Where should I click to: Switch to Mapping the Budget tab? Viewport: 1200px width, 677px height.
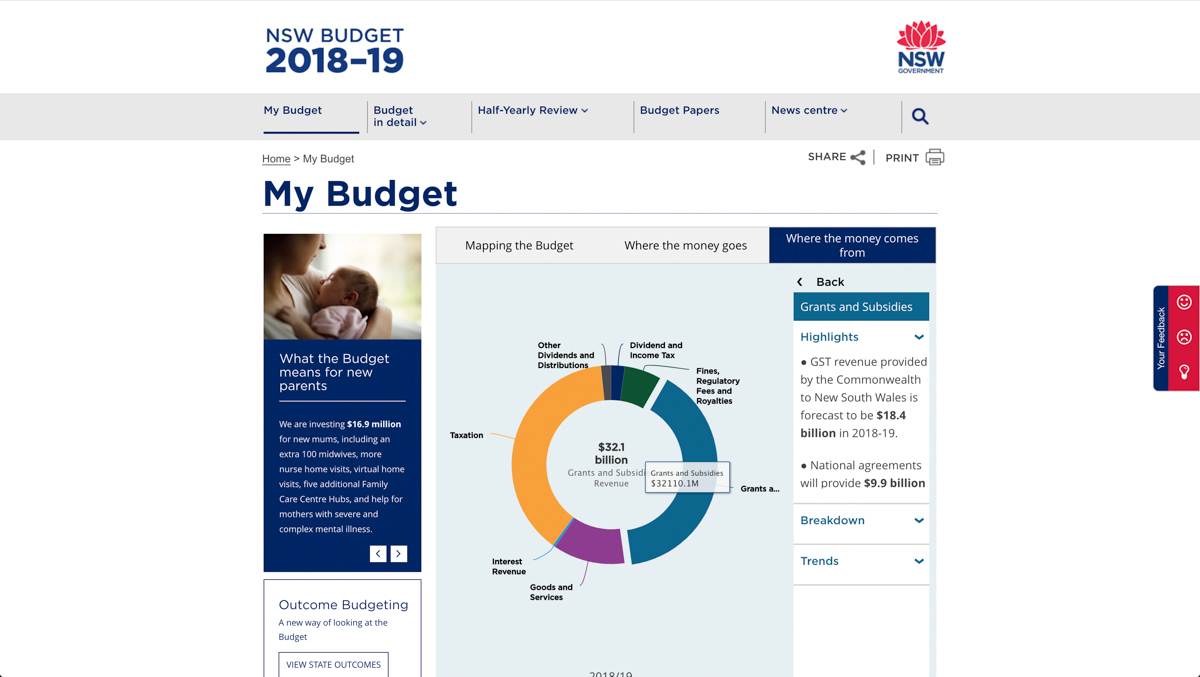click(519, 245)
